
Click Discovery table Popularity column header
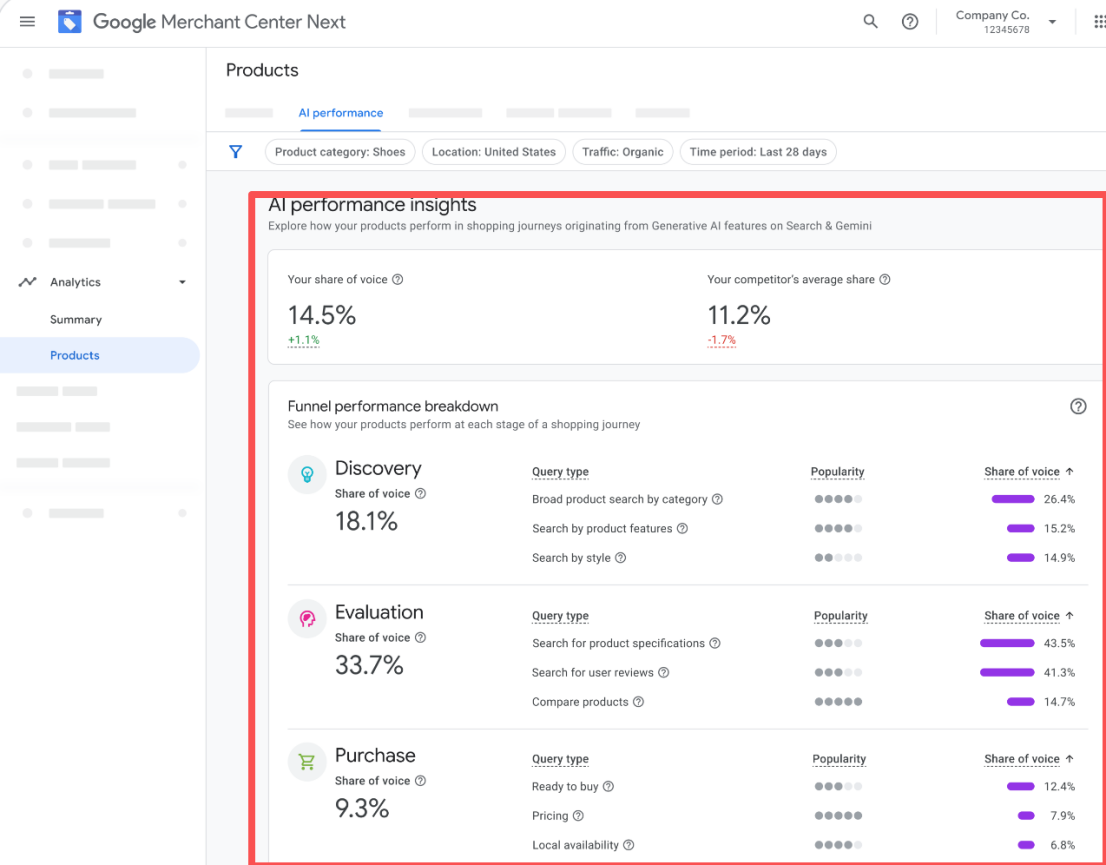837,471
